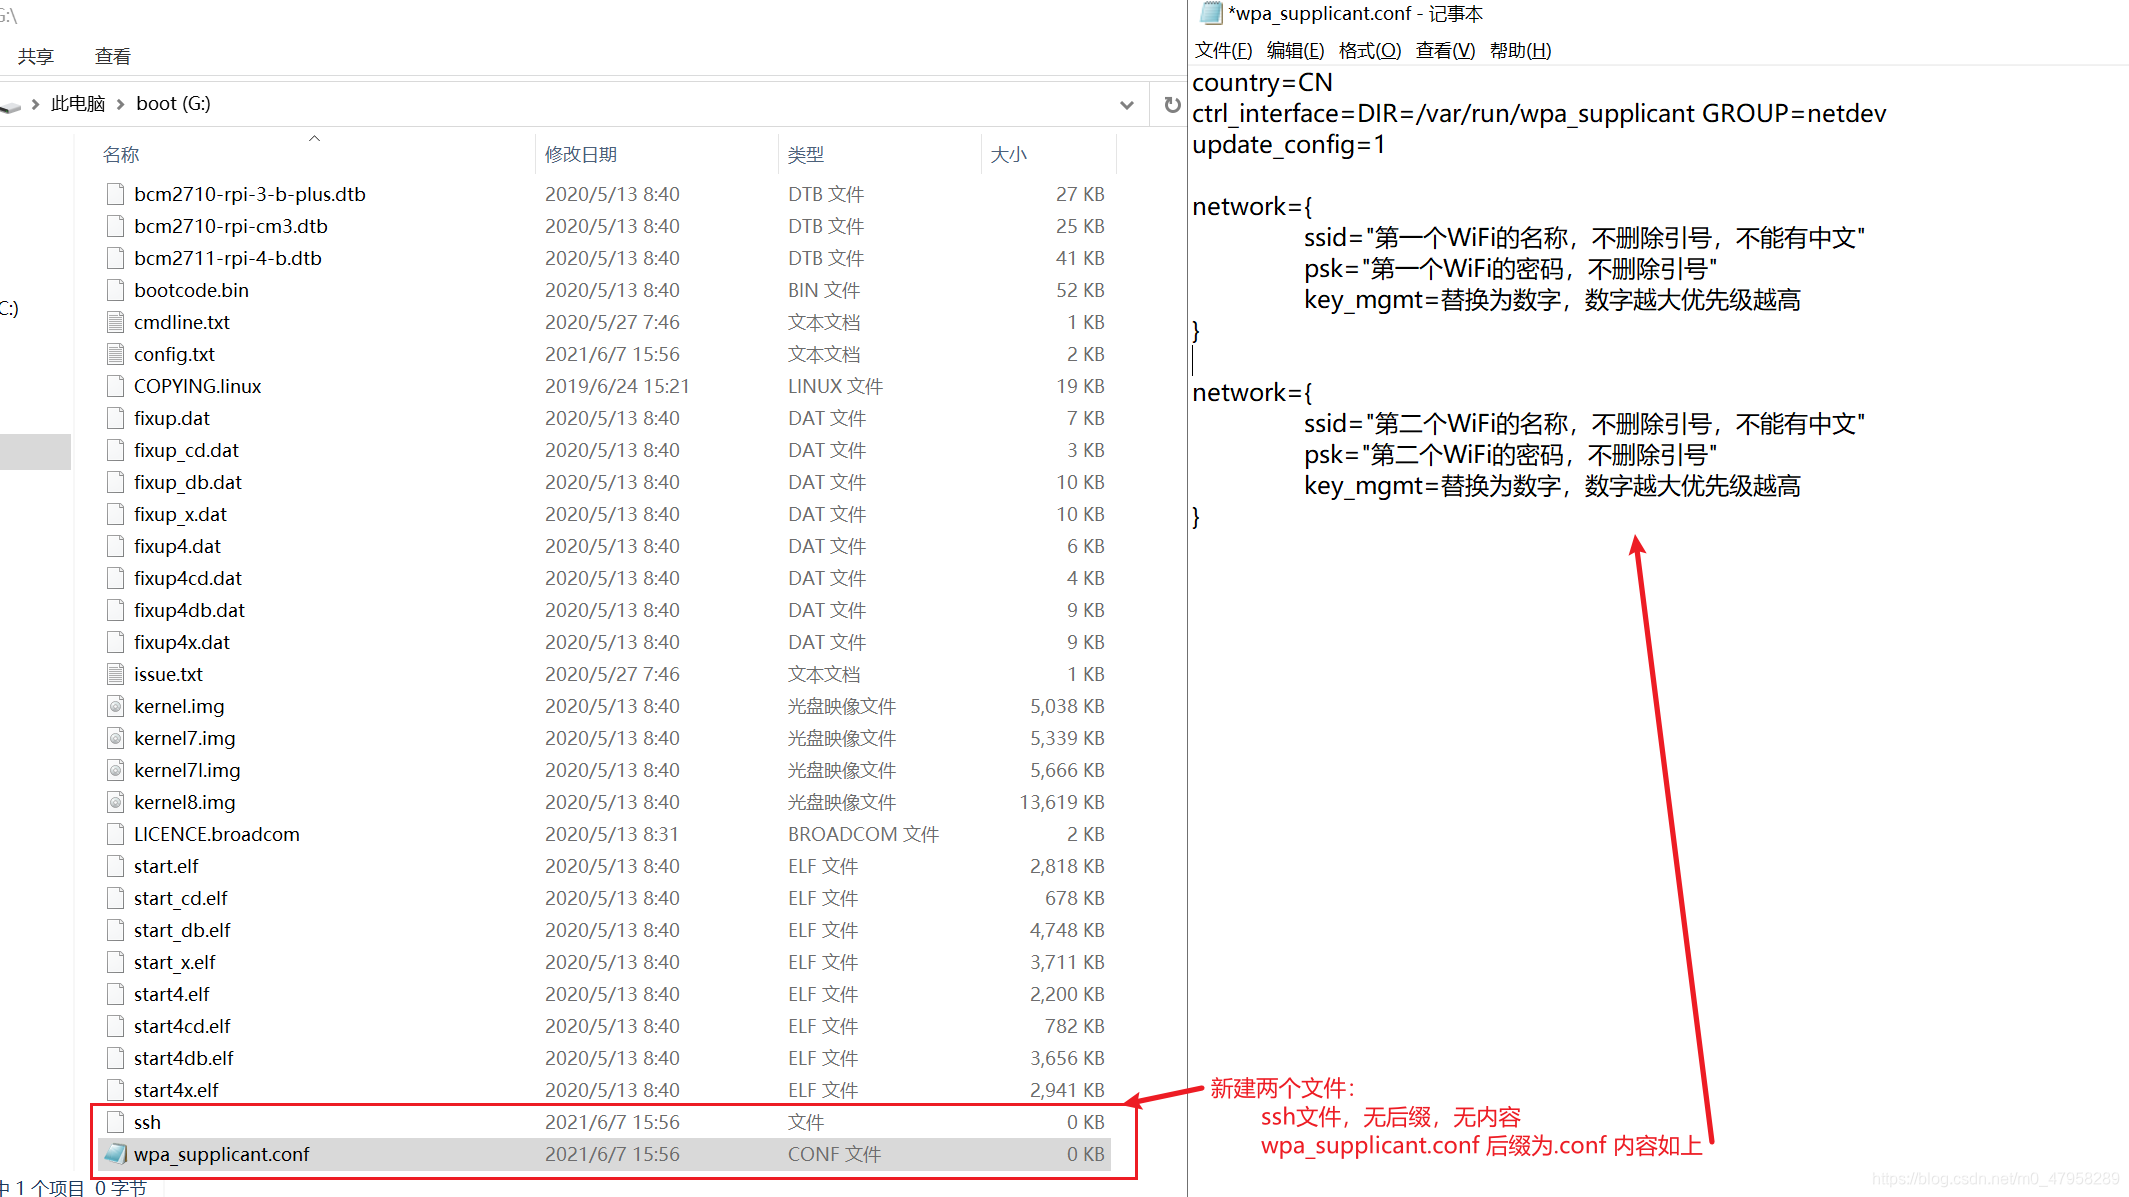The image size is (2129, 1197).
Task: Switch to the 共享 ribbon tab
Action: point(36,57)
